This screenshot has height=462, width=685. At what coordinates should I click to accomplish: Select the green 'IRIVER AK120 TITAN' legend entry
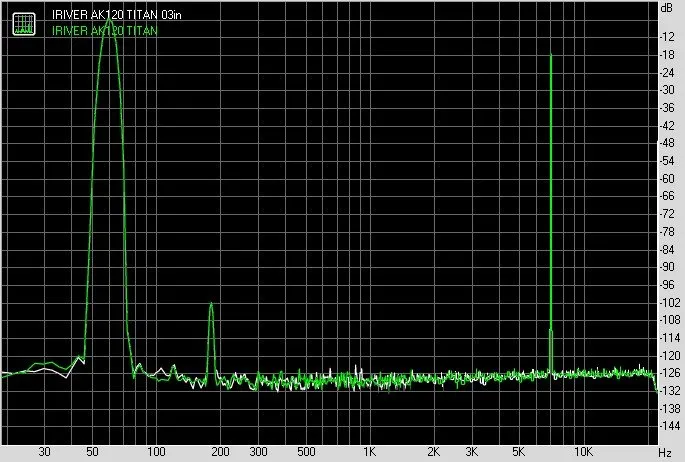pos(104,31)
